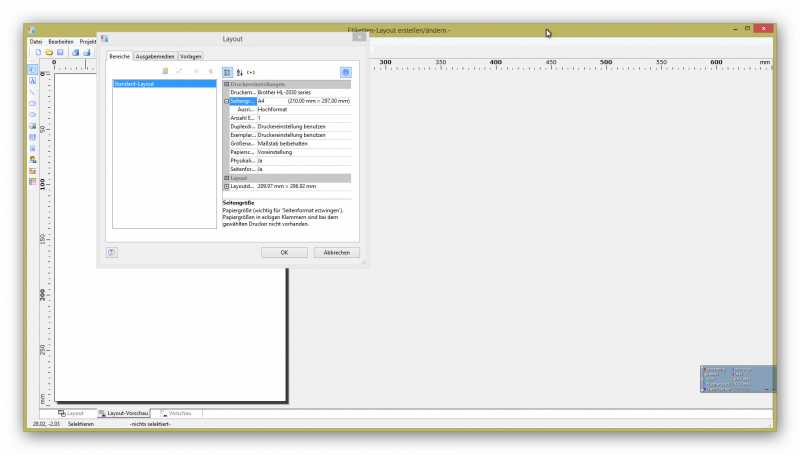The width and height of the screenshot is (800, 455).
Task: Select the text object tool in left toolbar
Action: click(x=33, y=80)
